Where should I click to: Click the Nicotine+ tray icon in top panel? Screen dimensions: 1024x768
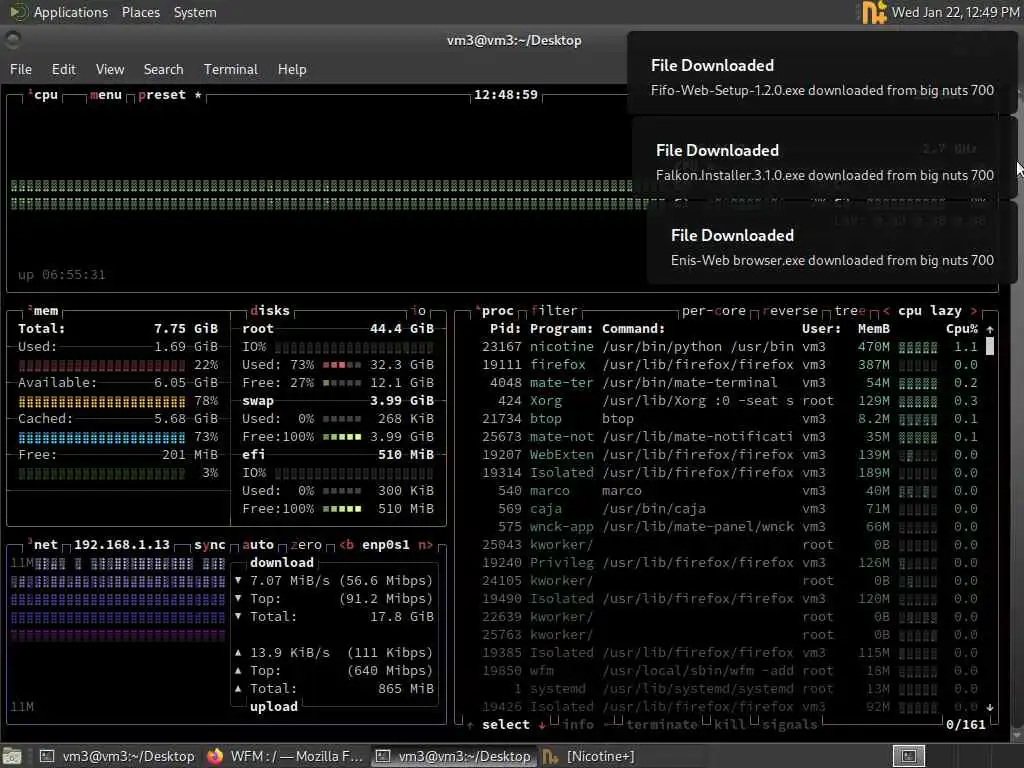pos(874,12)
